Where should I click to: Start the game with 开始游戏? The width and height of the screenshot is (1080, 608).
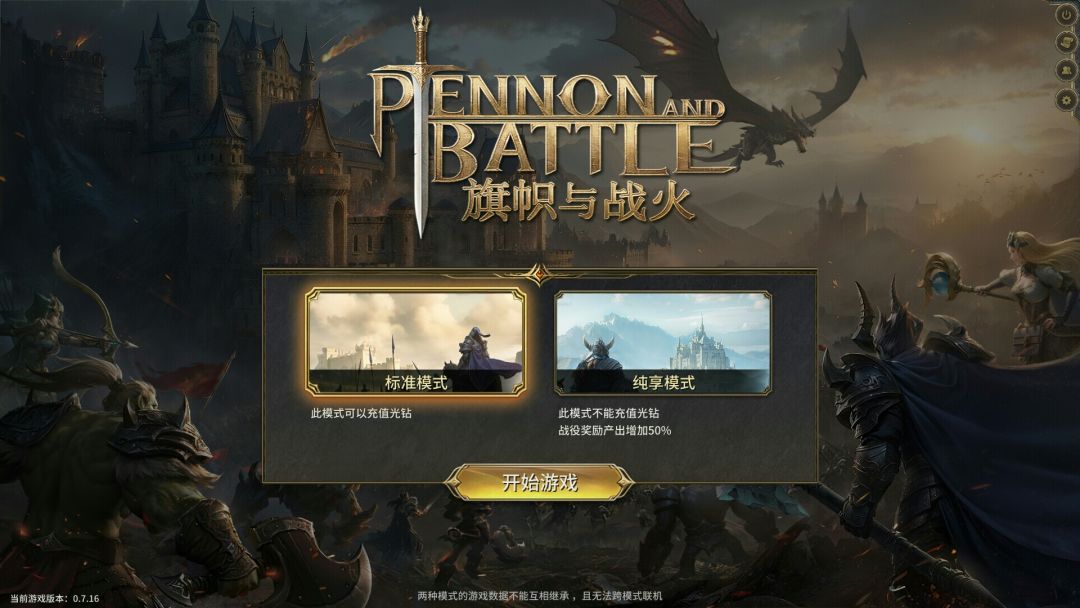pos(539,482)
